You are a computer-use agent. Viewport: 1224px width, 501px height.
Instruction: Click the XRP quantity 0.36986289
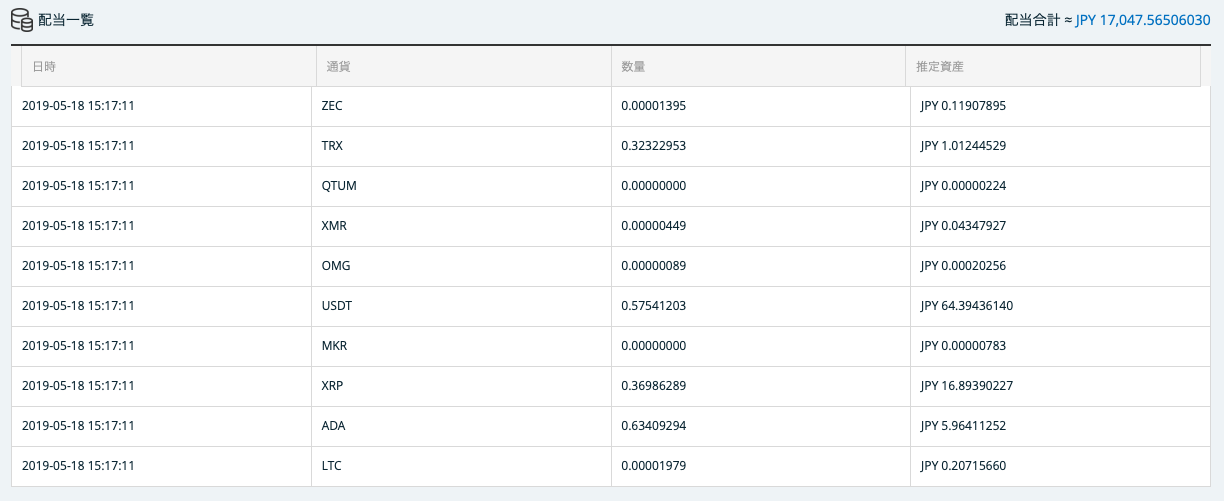tap(653, 386)
